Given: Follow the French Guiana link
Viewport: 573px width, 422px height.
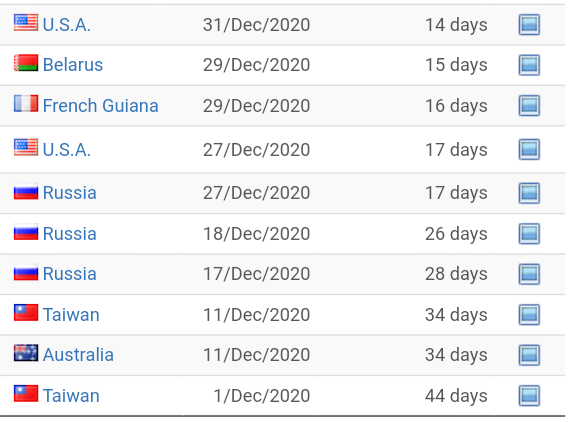Looking at the screenshot, I should (100, 106).
